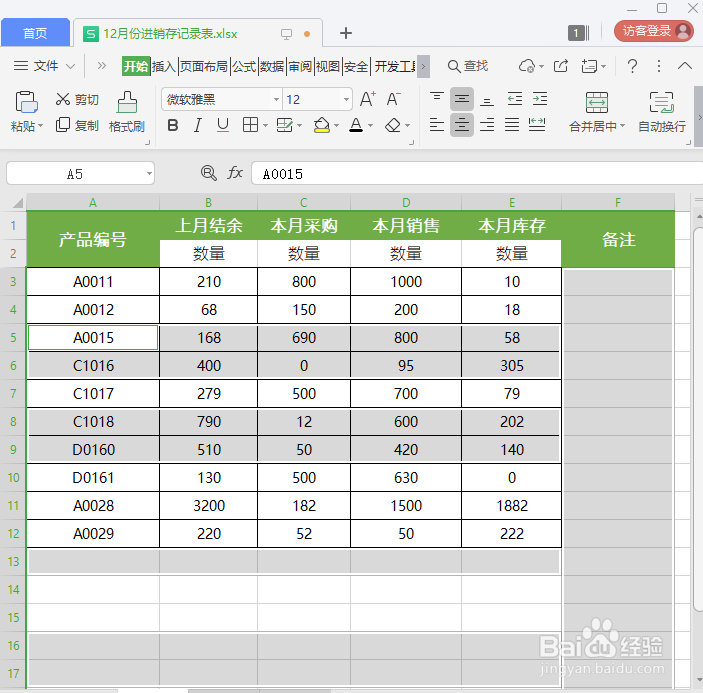703x693 pixels.
Task: Expand the Paste options arrow
Action: click(x=40, y=126)
